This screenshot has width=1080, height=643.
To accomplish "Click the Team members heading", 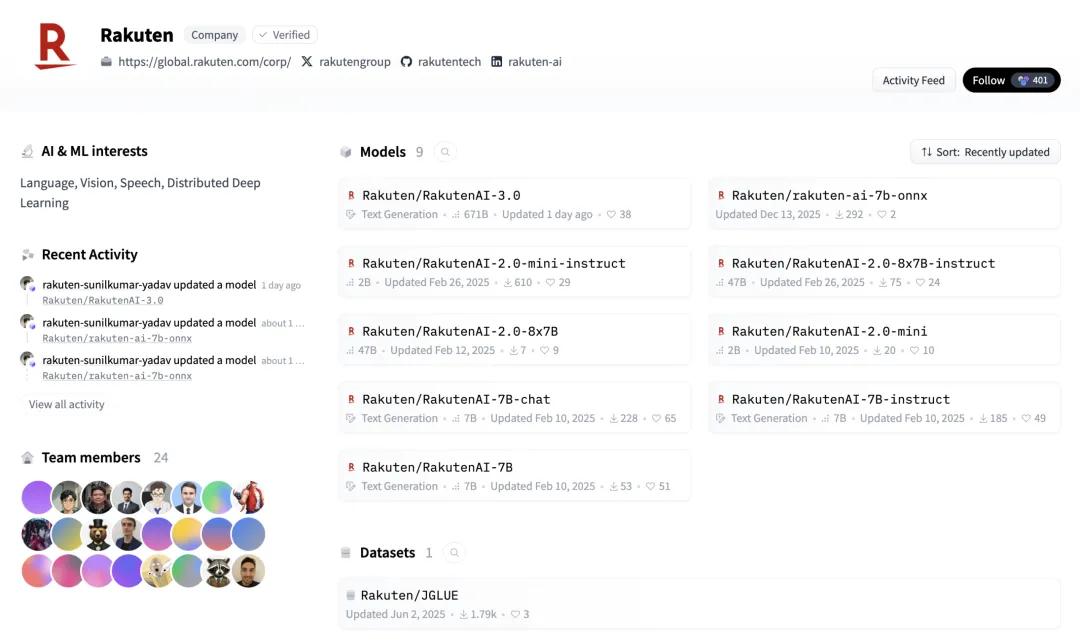I will pos(91,458).
